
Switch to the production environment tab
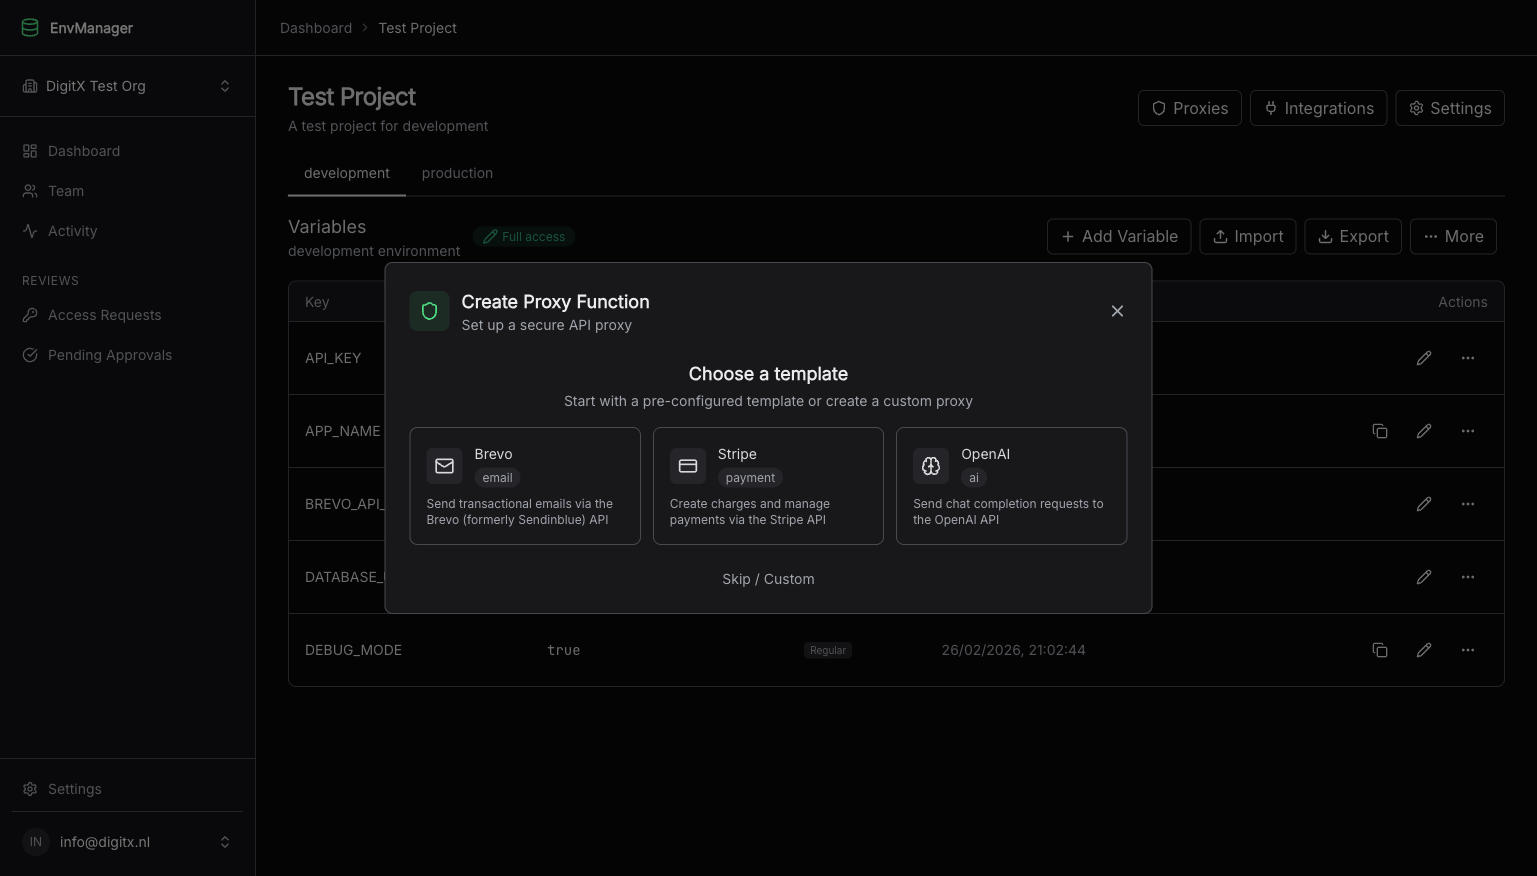tap(457, 173)
